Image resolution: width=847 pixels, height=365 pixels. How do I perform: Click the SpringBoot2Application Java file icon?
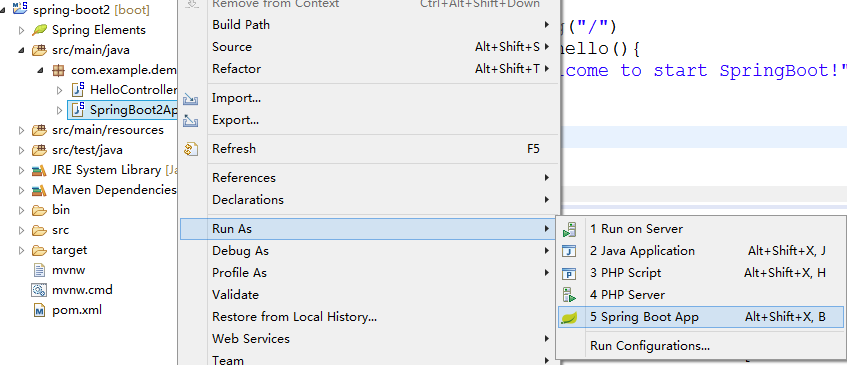(x=78, y=110)
